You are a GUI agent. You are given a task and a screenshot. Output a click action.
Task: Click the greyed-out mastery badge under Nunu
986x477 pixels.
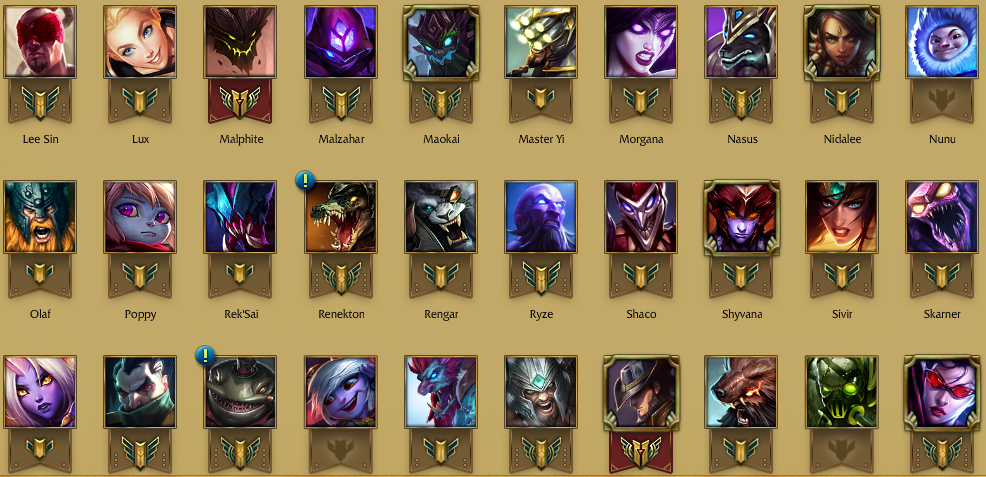[942, 101]
